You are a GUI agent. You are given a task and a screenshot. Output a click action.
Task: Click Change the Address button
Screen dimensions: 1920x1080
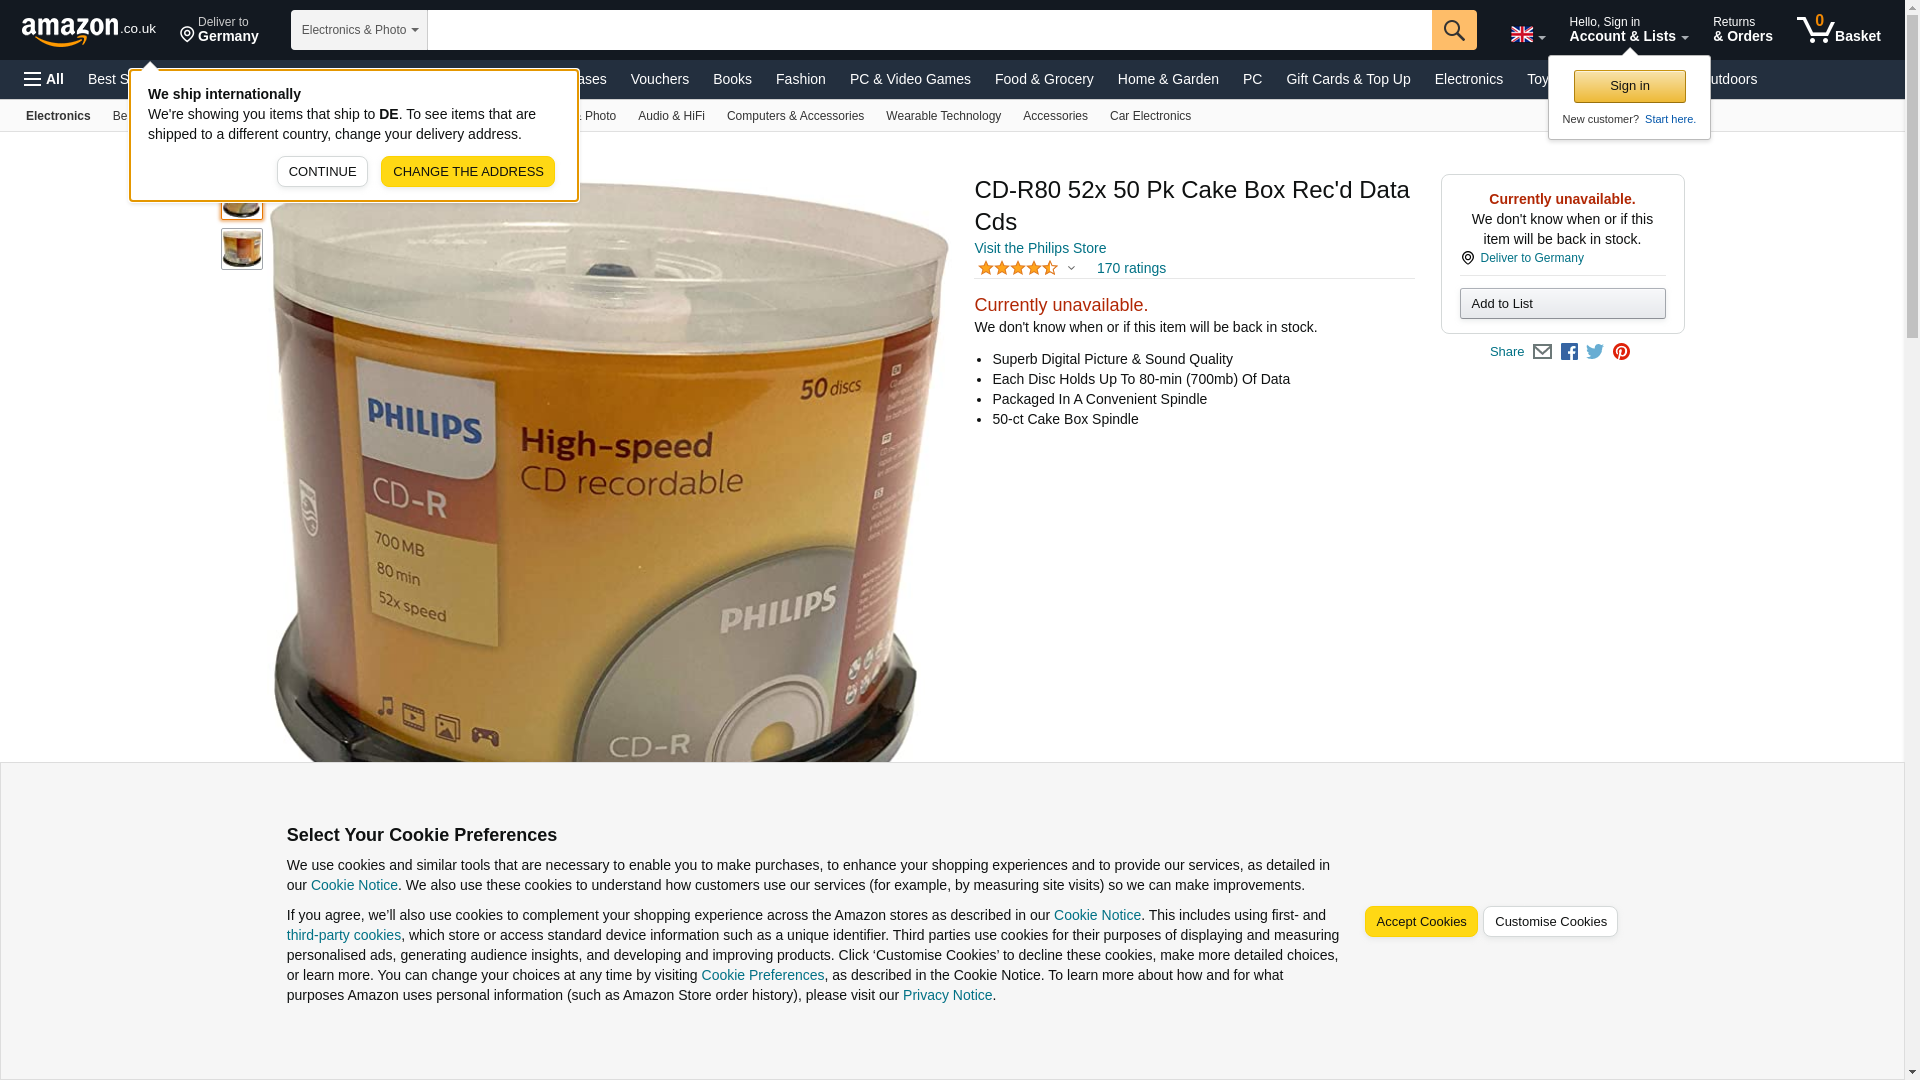[467, 171]
